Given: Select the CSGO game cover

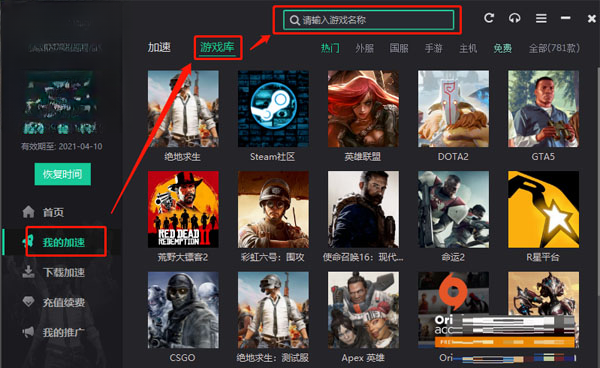Looking at the screenshot, I should tap(183, 310).
